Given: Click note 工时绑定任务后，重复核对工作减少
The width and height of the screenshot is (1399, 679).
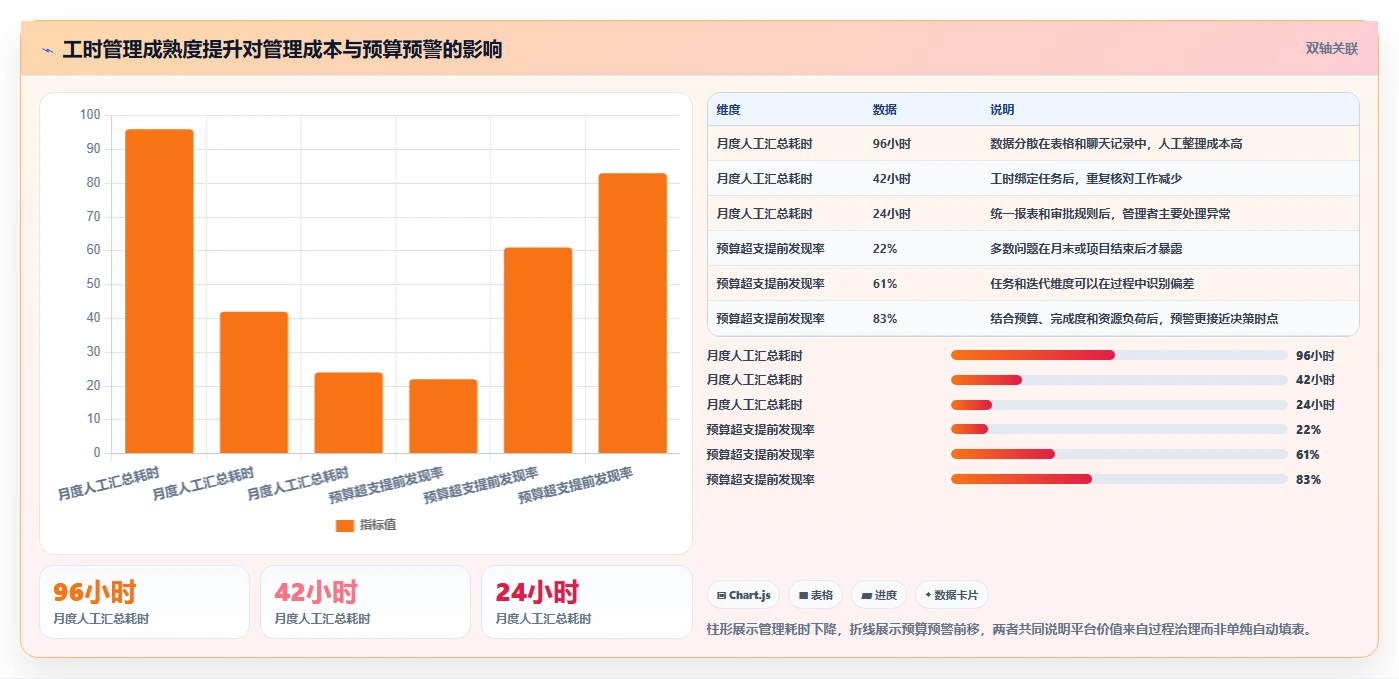Looking at the screenshot, I should coord(1086,179).
